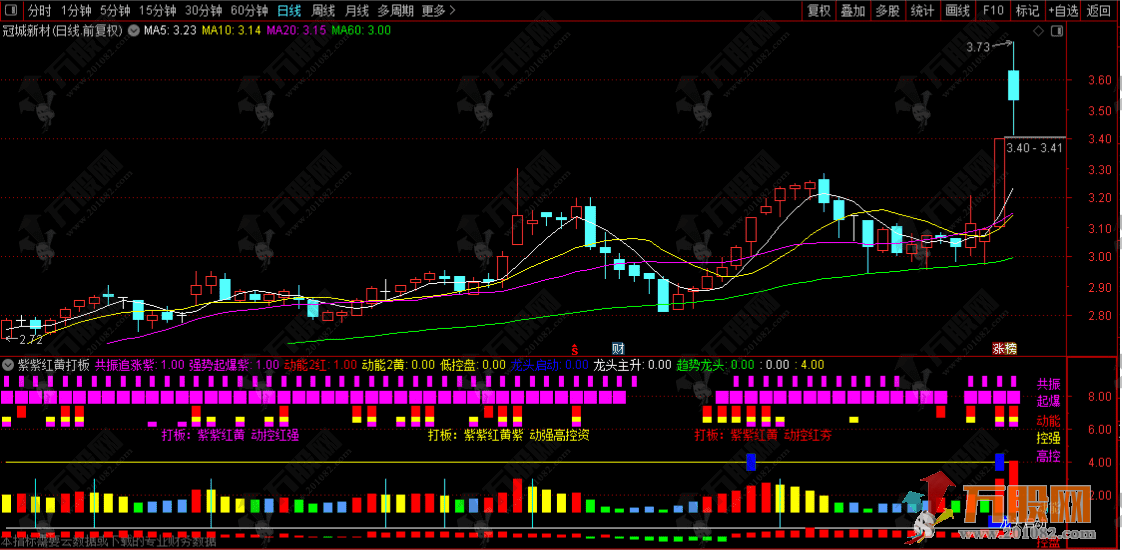Image resolution: width=1122 pixels, height=550 pixels.
Task: Click the last cyan candlestick near 3.60
Action: pyautogui.click(x=1013, y=84)
